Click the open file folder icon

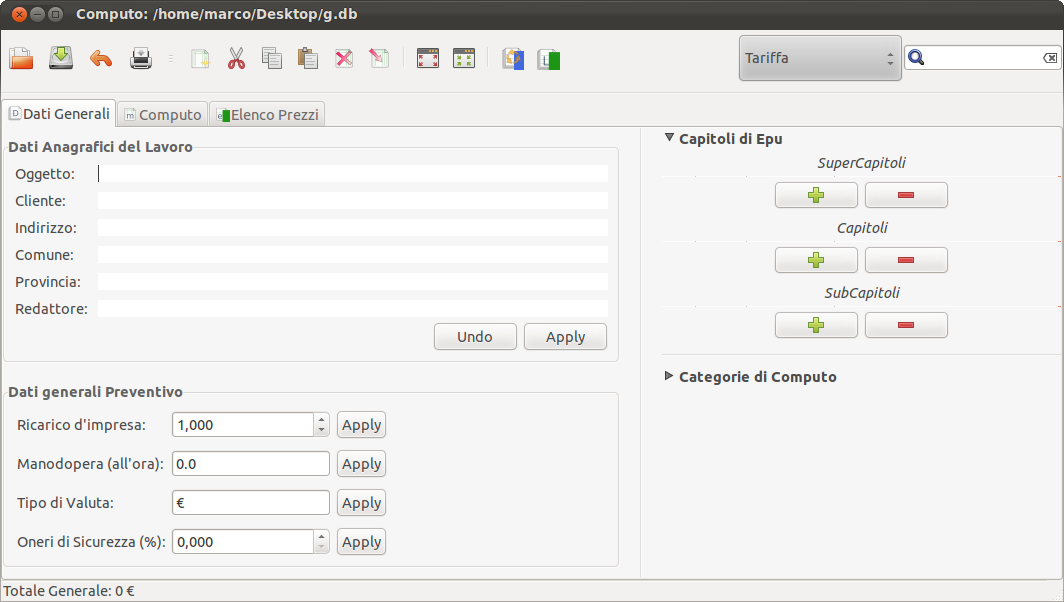pos(21,58)
